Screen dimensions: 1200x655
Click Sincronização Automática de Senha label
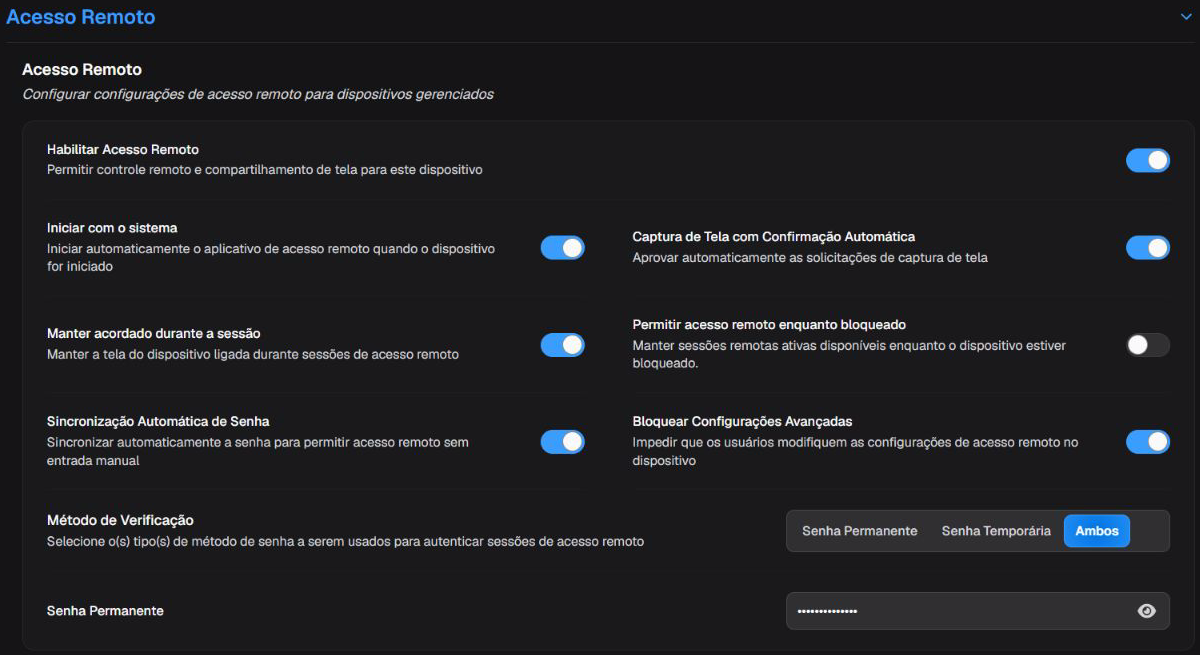tap(158, 421)
